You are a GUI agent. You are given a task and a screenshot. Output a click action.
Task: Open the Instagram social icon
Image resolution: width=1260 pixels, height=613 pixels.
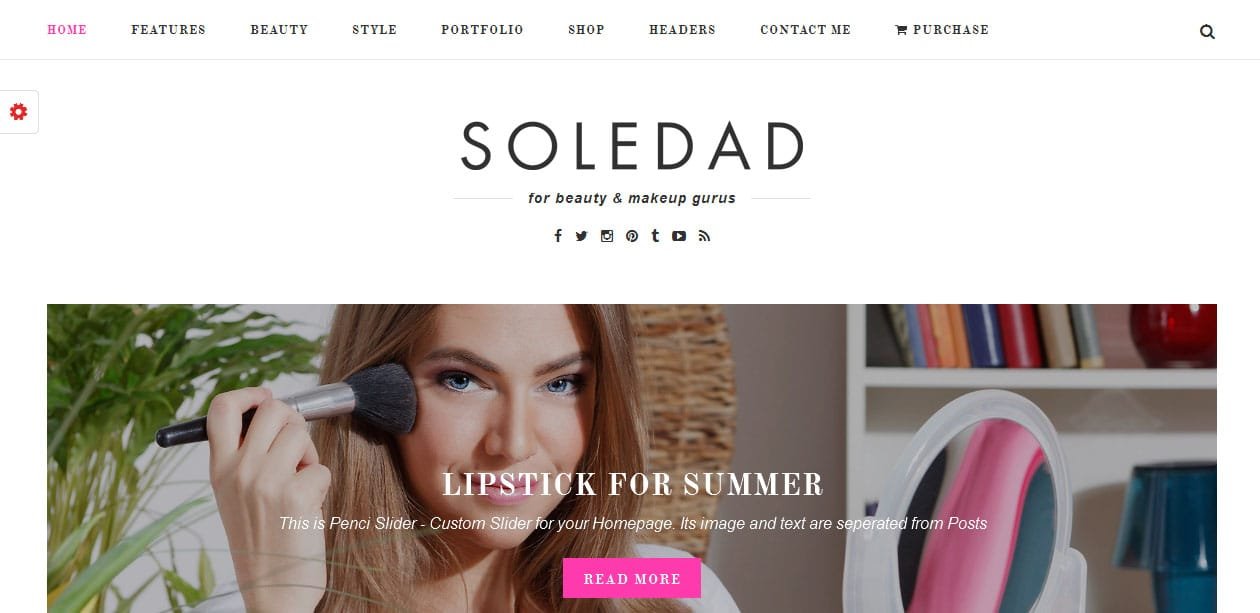(606, 236)
